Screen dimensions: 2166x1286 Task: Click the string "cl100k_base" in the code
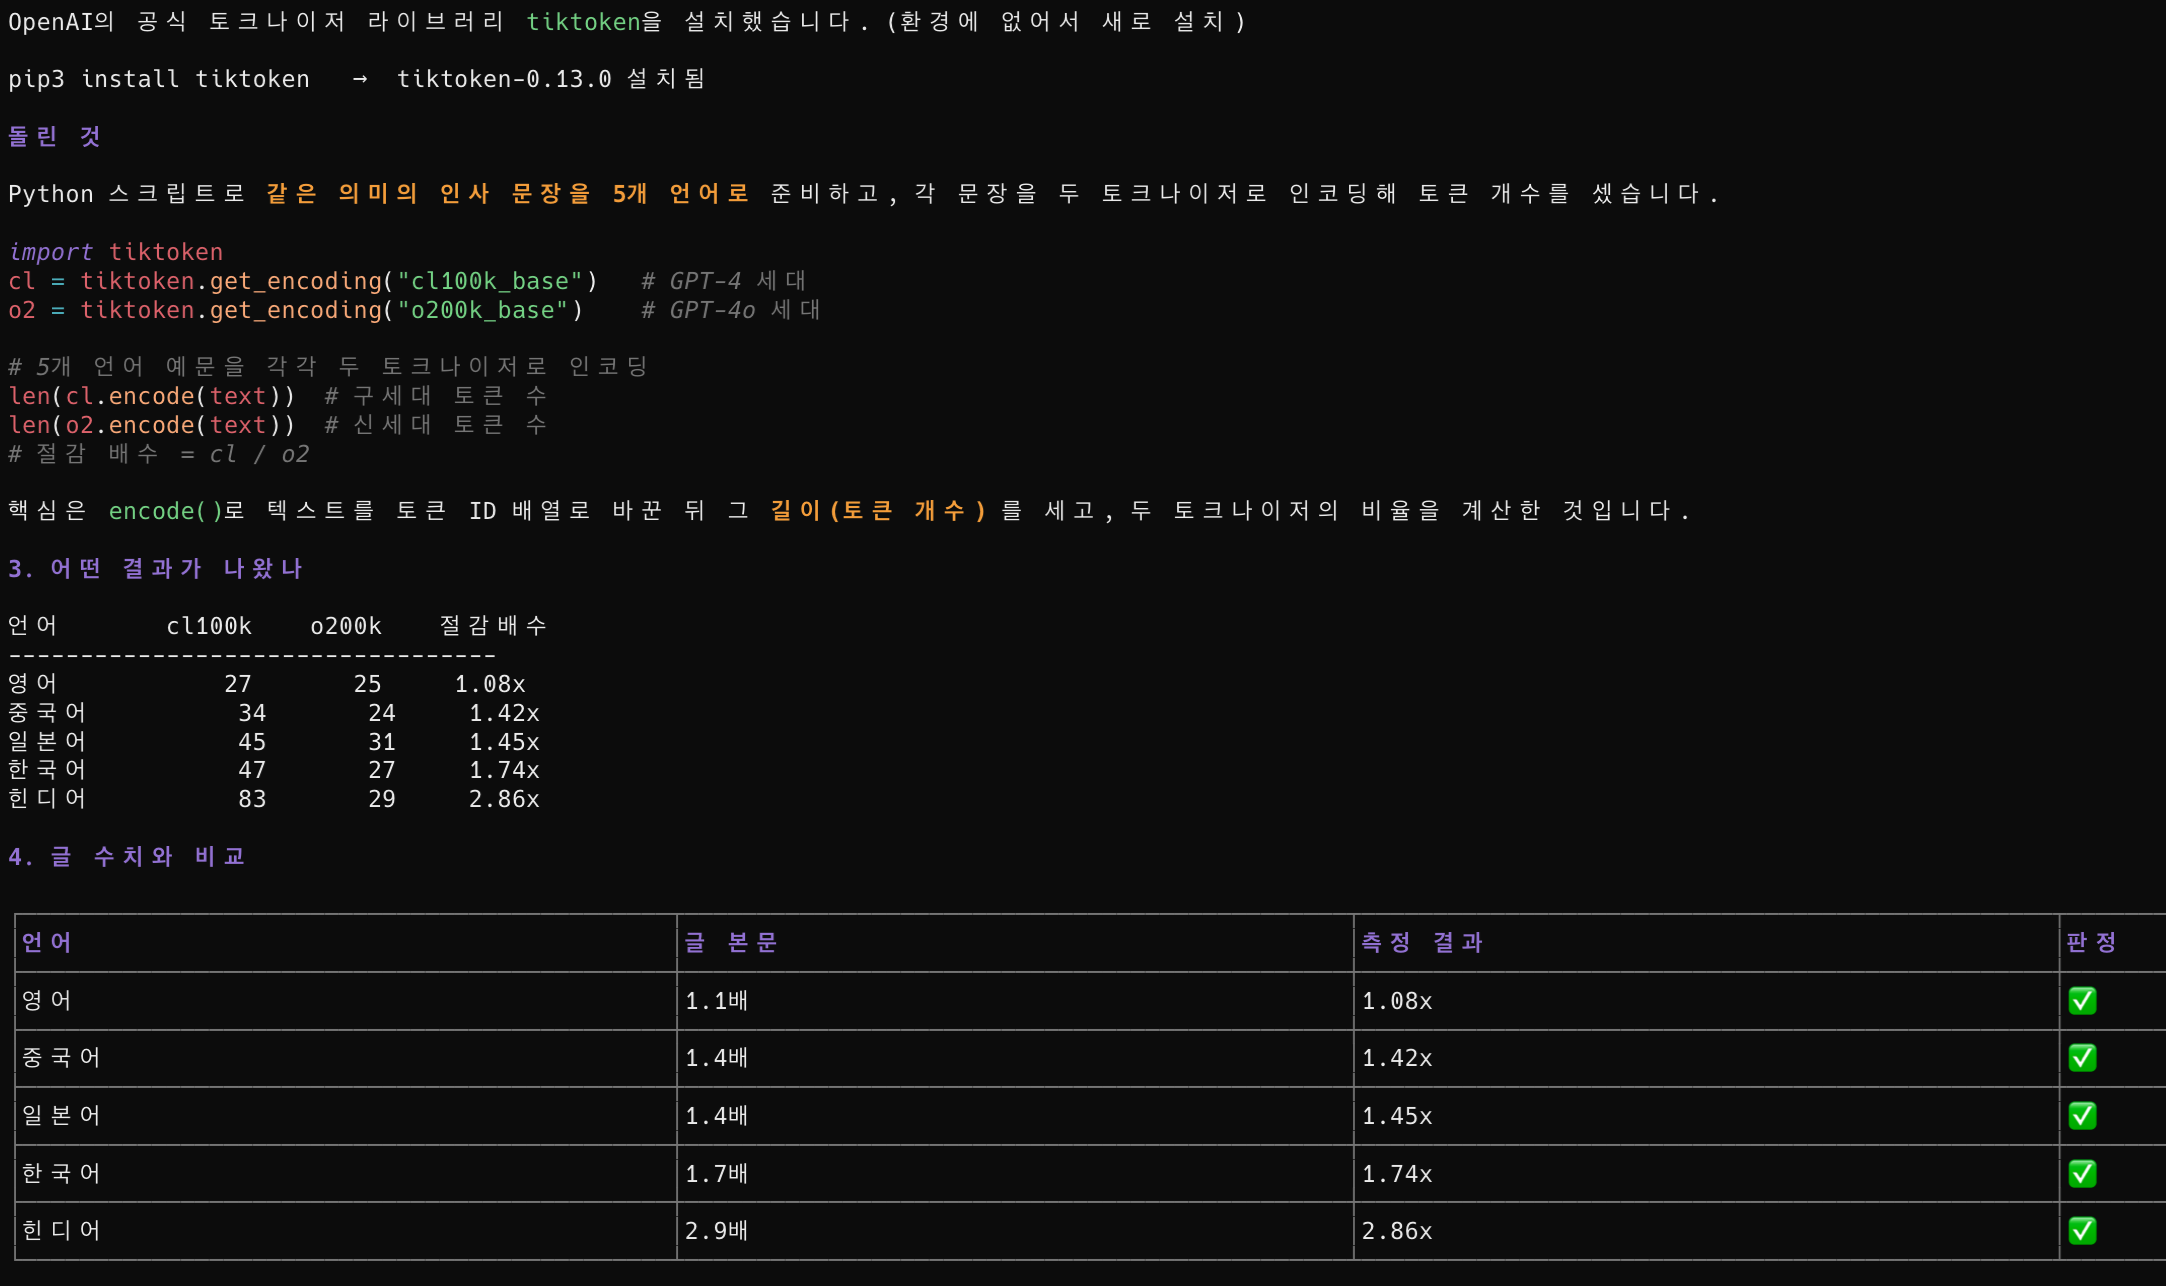[x=490, y=281]
